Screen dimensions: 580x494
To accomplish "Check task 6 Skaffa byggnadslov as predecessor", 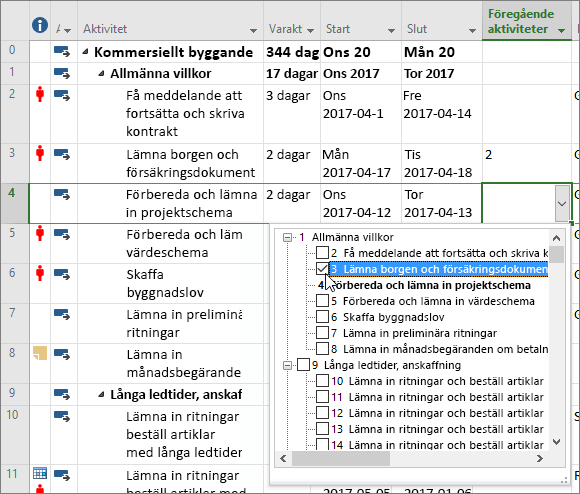I will [322, 317].
